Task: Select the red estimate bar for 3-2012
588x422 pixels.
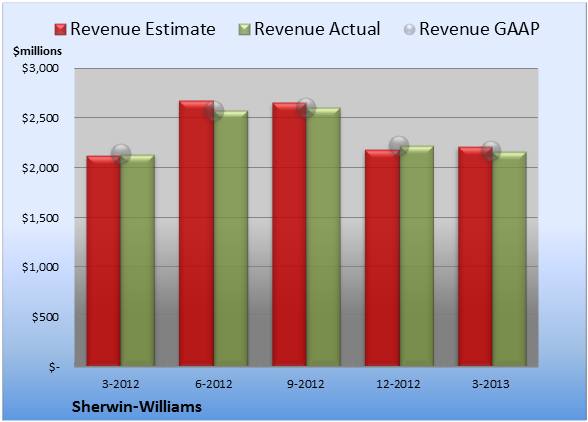Action: pyautogui.click(x=104, y=261)
